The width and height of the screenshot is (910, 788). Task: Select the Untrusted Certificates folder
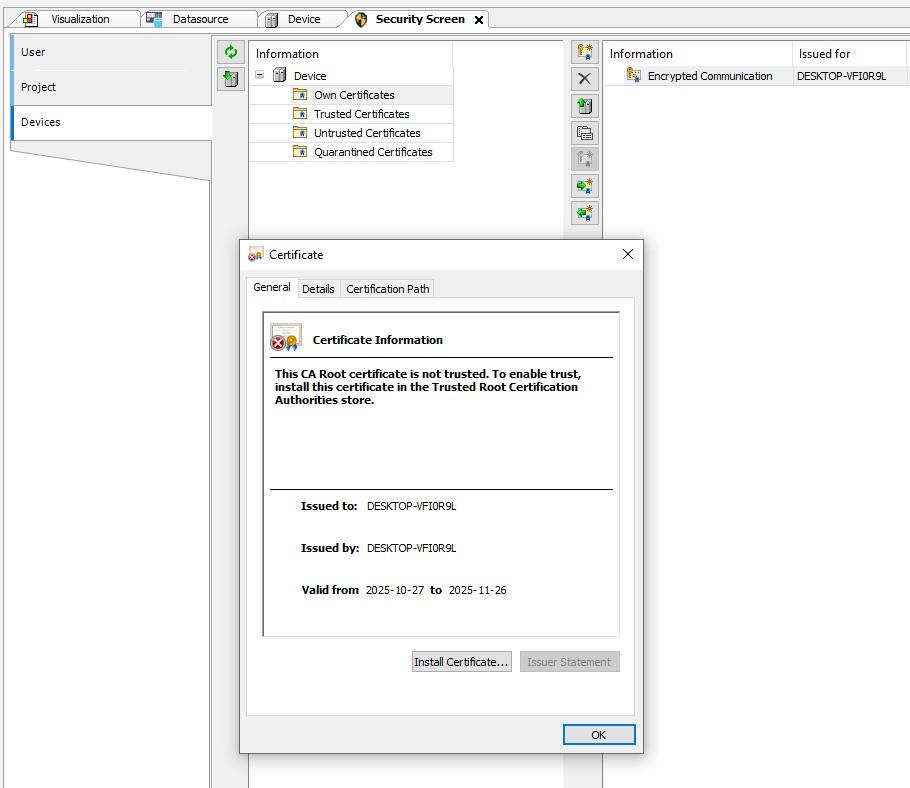[x=367, y=133]
